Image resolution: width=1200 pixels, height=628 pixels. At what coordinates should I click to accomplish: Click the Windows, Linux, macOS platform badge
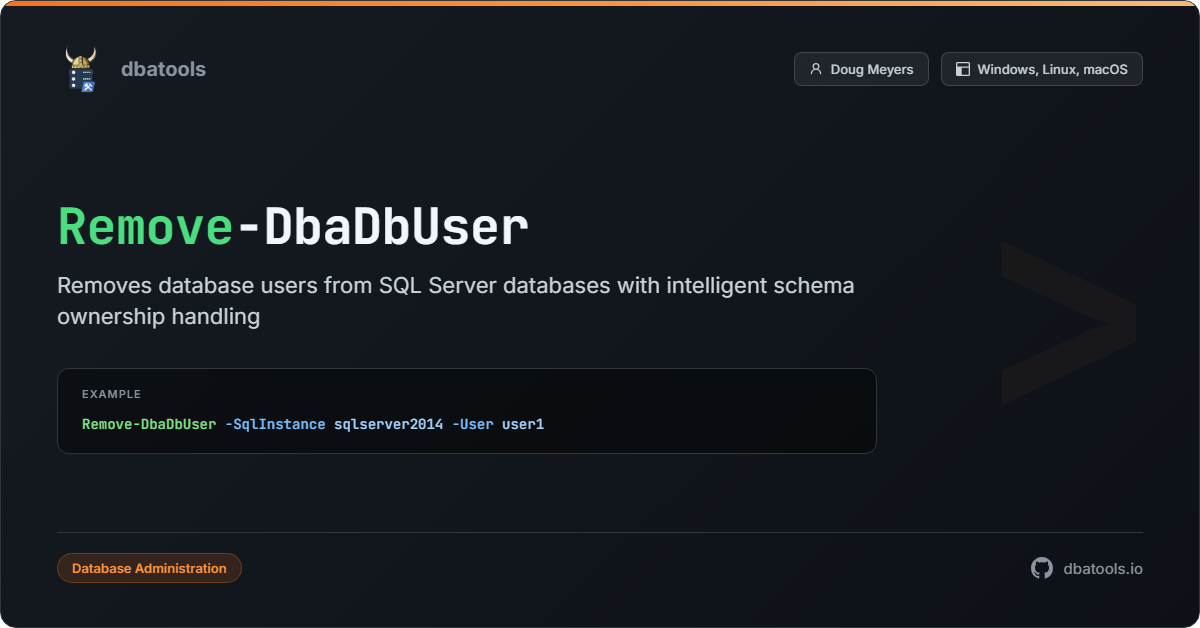(1041, 70)
